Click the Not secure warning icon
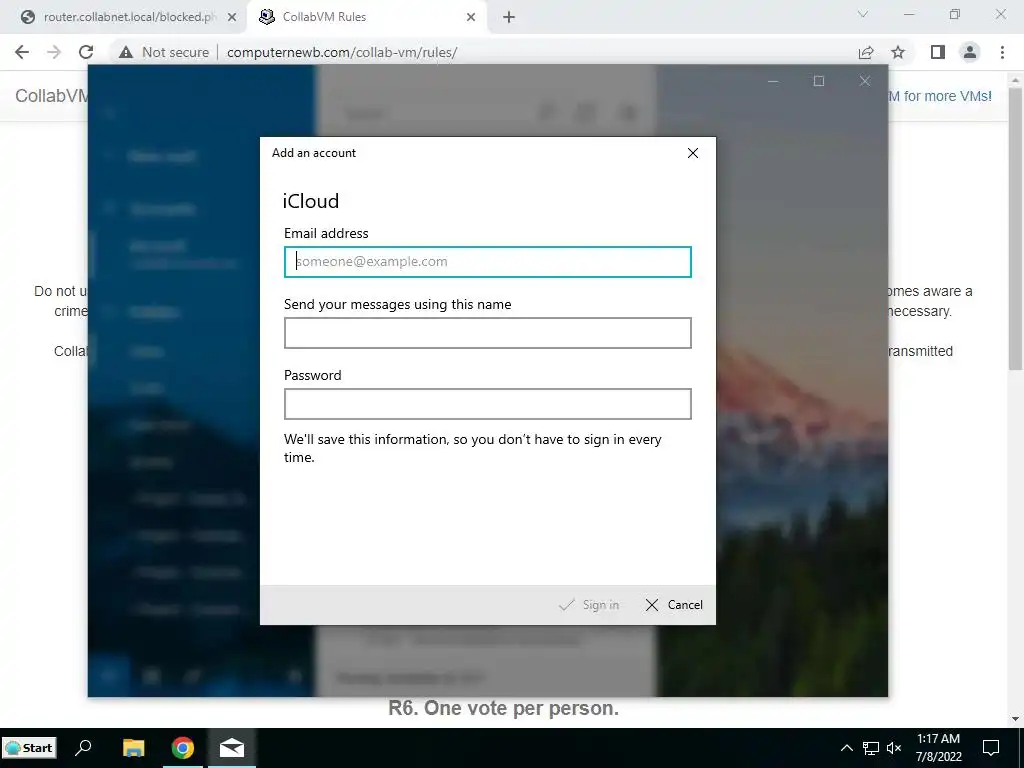This screenshot has height=768, width=1024. click(x=126, y=52)
